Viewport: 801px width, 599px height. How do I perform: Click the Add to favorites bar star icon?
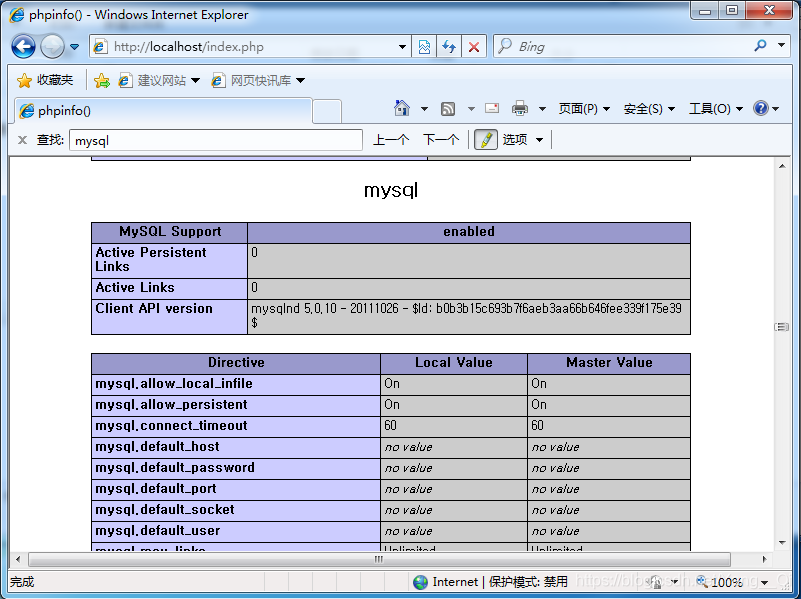click(x=102, y=80)
